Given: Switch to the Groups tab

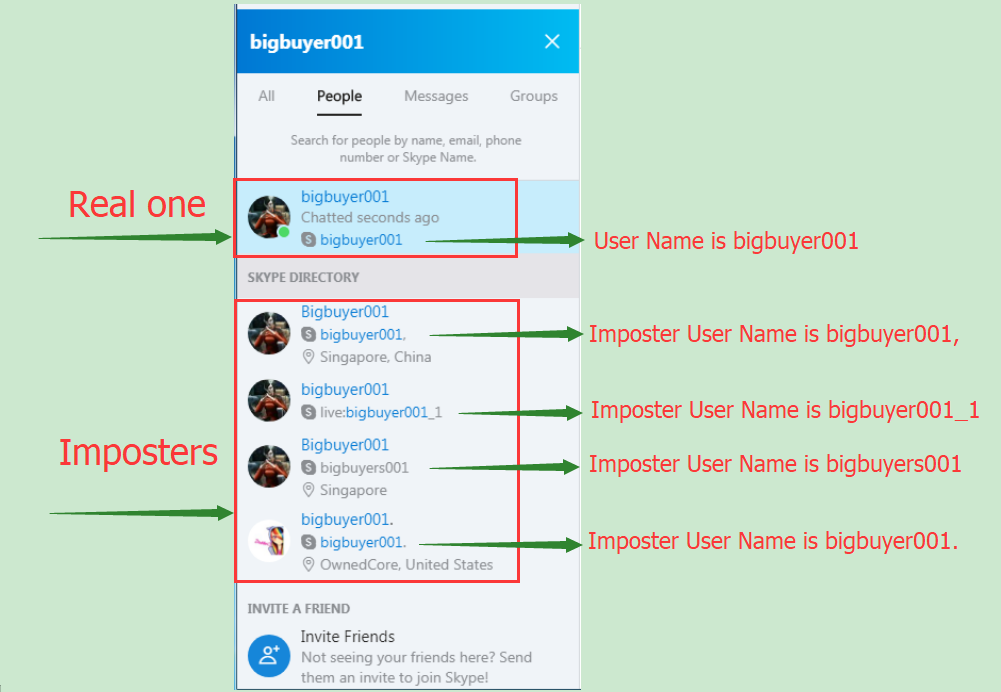Looking at the screenshot, I should pos(534,96).
